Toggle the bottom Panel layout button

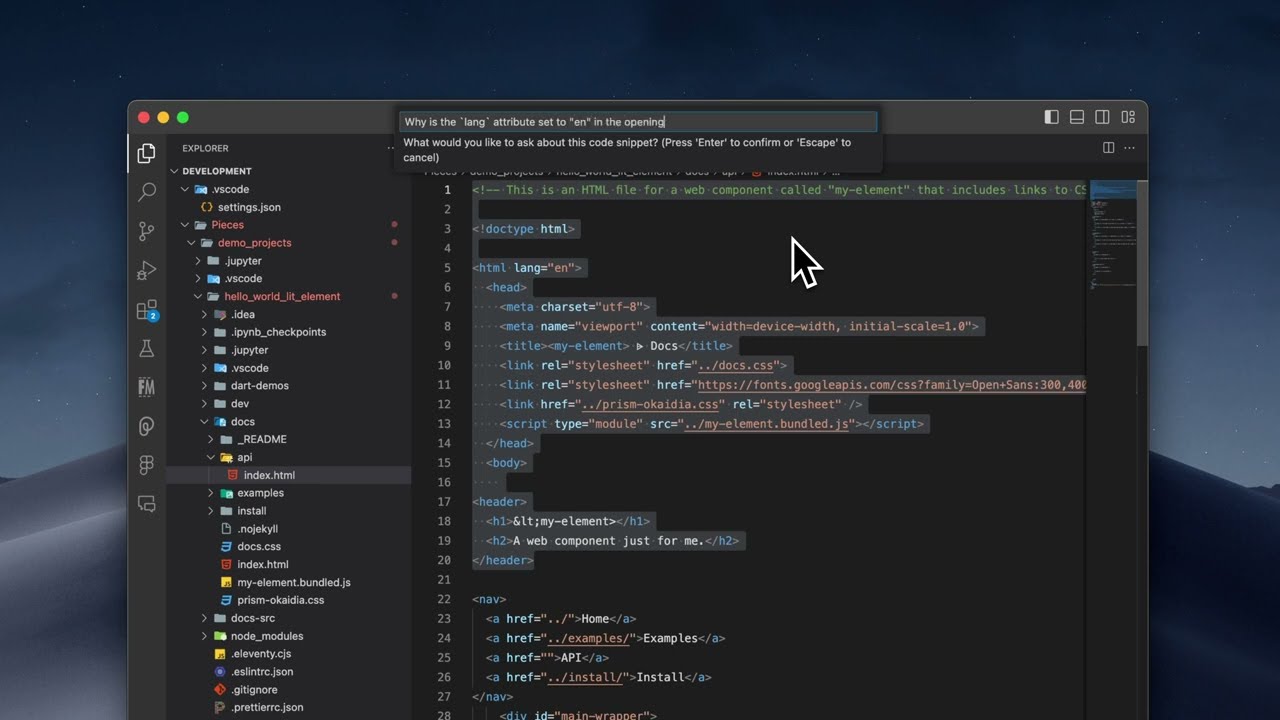[1077, 117]
